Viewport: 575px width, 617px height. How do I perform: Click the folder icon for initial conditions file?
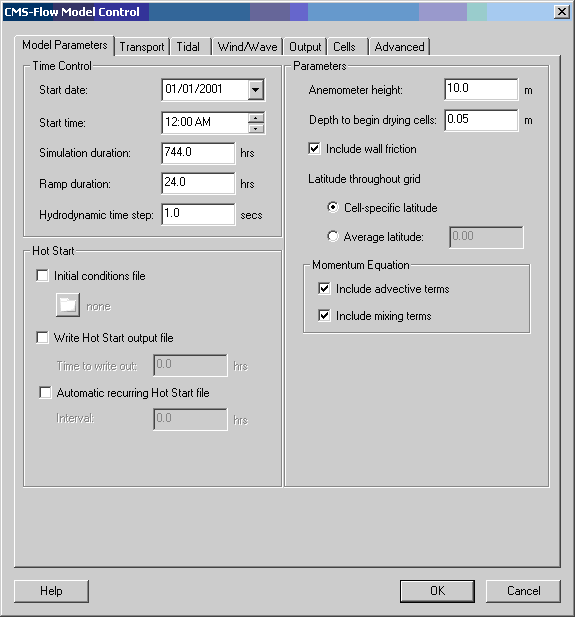click(x=68, y=305)
